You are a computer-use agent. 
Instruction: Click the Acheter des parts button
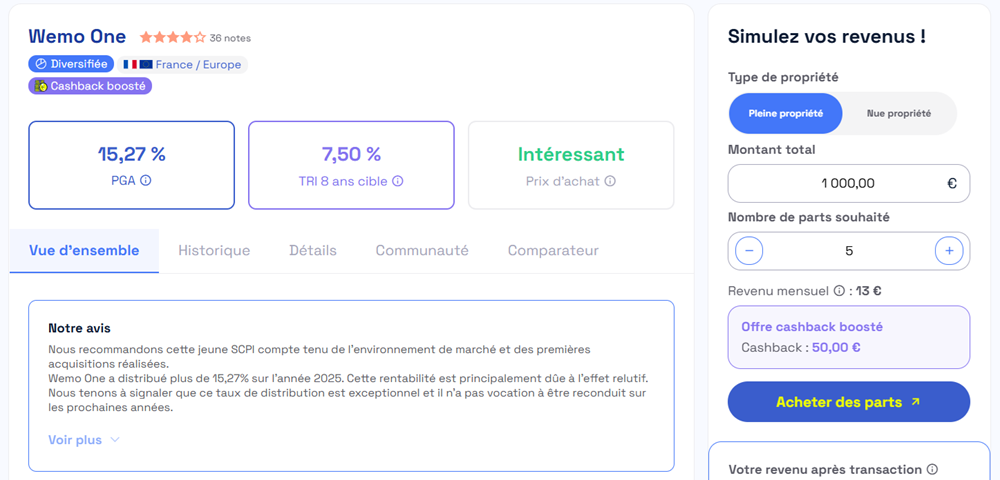click(849, 402)
